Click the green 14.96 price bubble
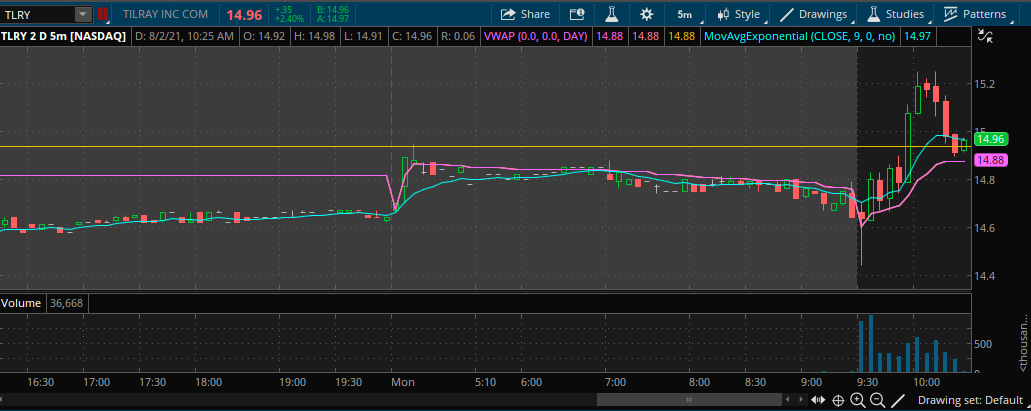 (x=990, y=139)
